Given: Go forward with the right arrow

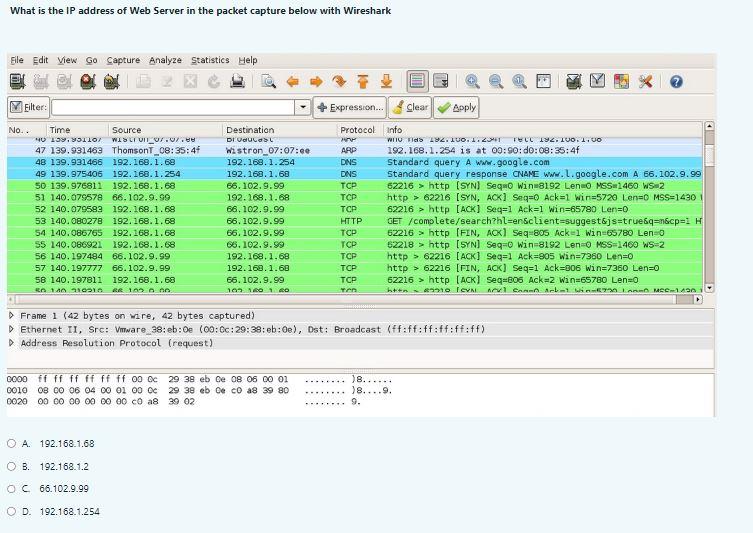Looking at the screenshot, I should pyautogui.click(x=316, y=81).
